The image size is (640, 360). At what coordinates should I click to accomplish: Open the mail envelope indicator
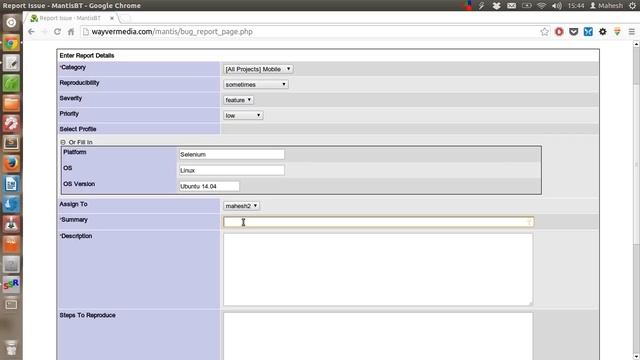pos(511,6)
